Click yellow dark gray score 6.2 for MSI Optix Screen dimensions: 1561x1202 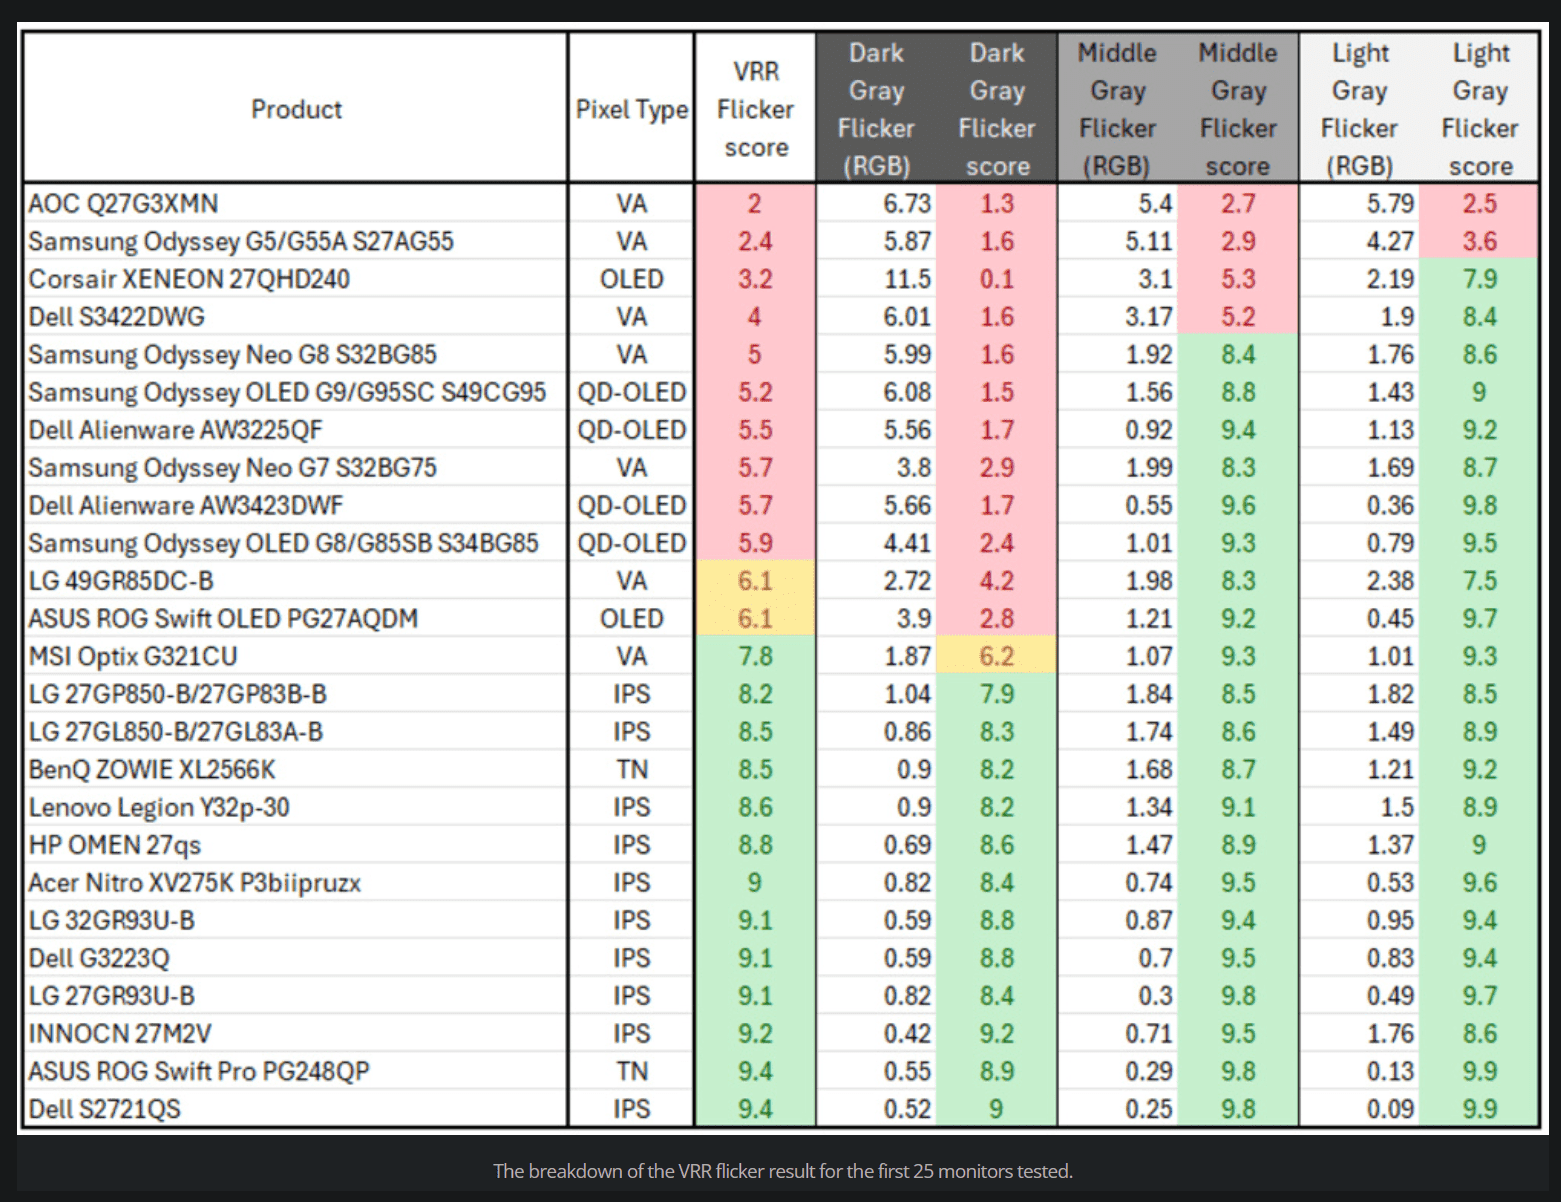[x=996, y=657]
